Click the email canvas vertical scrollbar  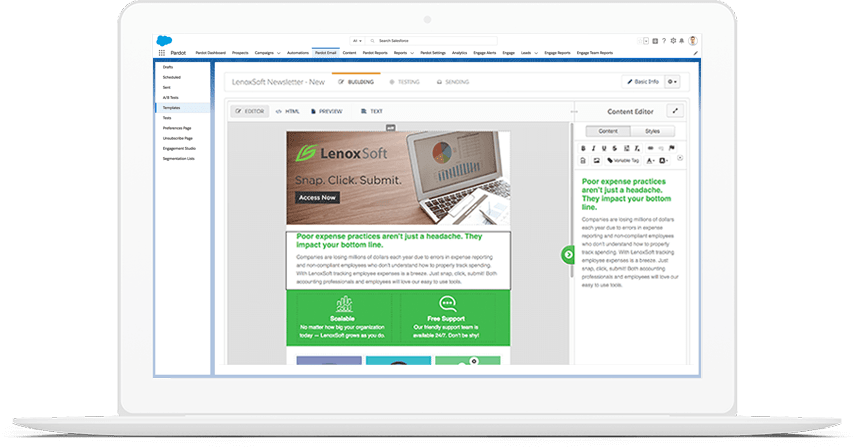click(x=572, y=200)
